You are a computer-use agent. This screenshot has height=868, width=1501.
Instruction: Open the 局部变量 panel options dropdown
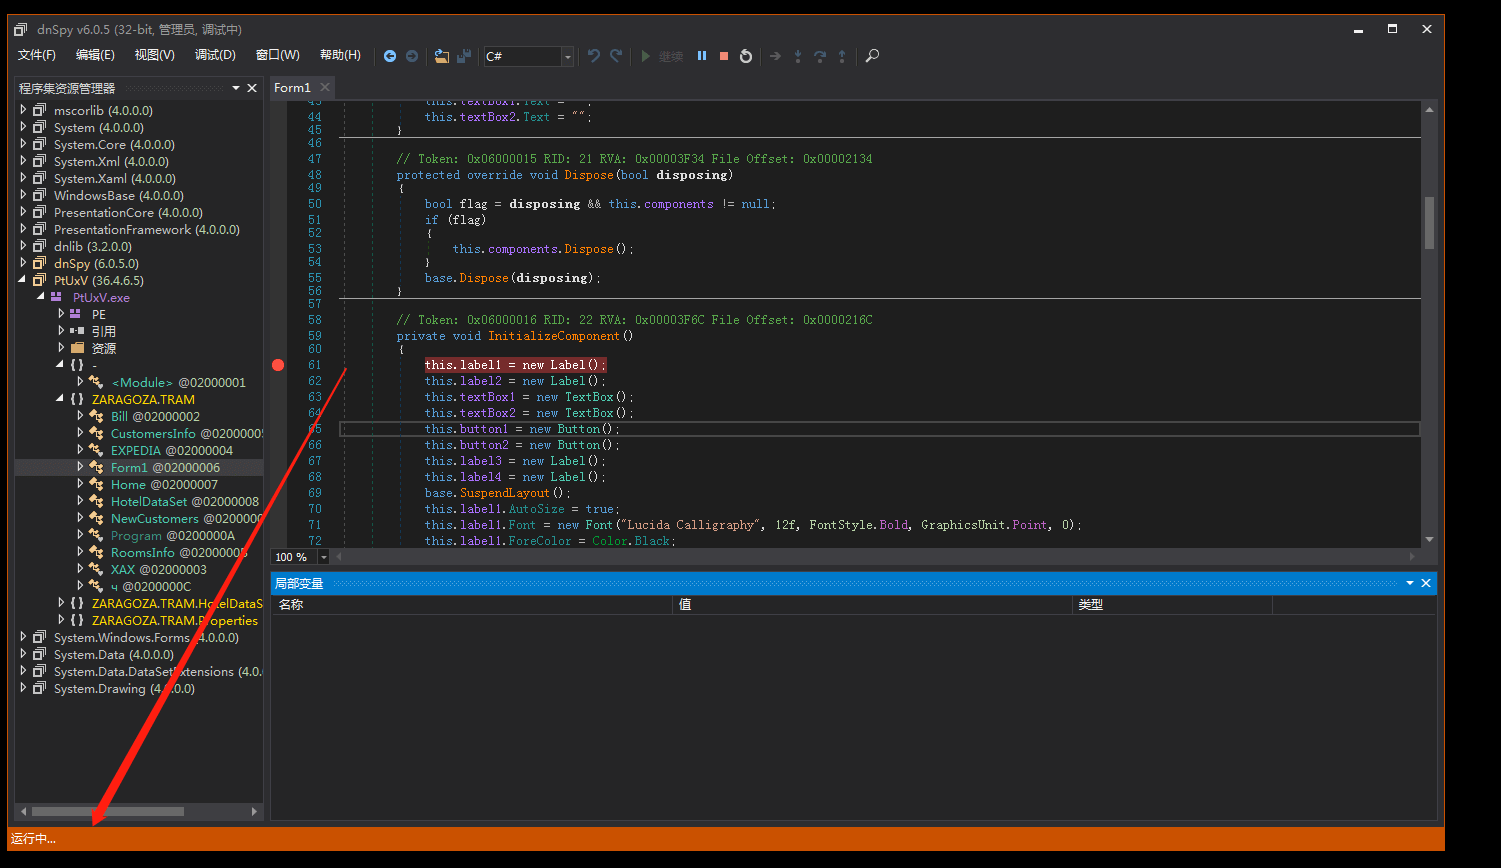(x=1410, y=583)
